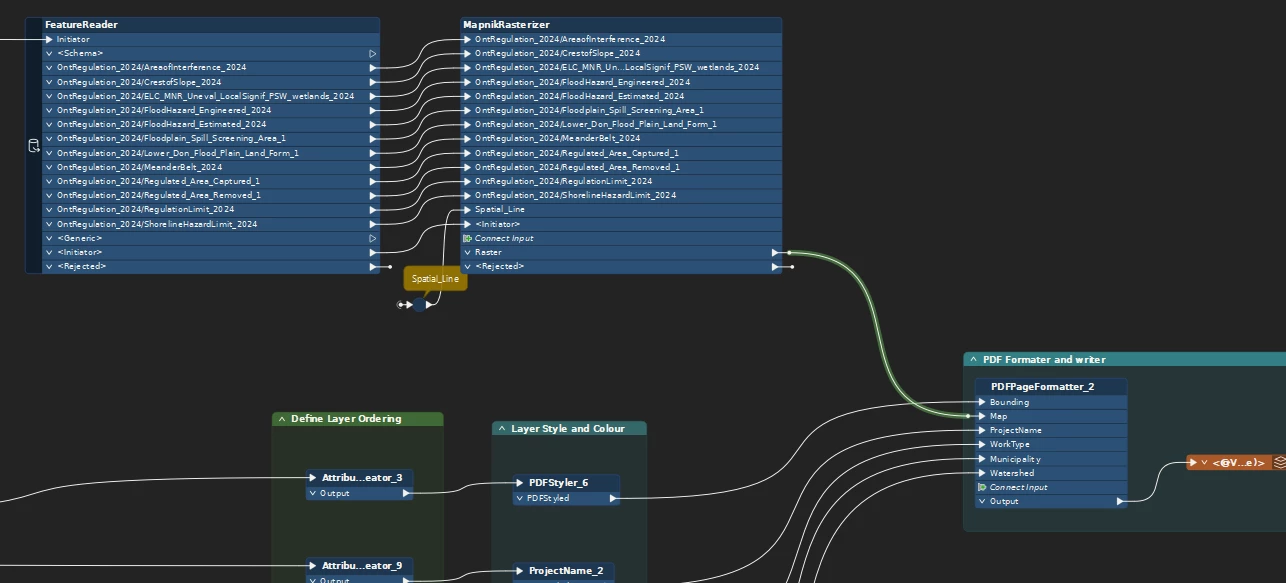Viewport: 1286px width, 583px height.
Task: Click MapnikRasterizer MeanderBelt_2024 input port arrow
Action: tap(467, 138)
